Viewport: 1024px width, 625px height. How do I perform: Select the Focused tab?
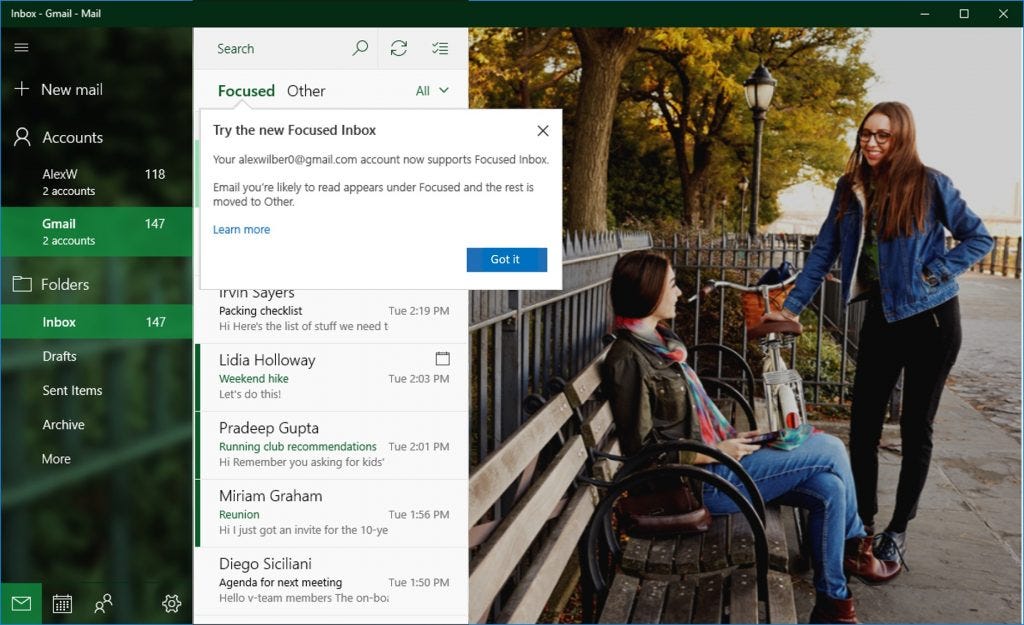(x=245, y=90)
